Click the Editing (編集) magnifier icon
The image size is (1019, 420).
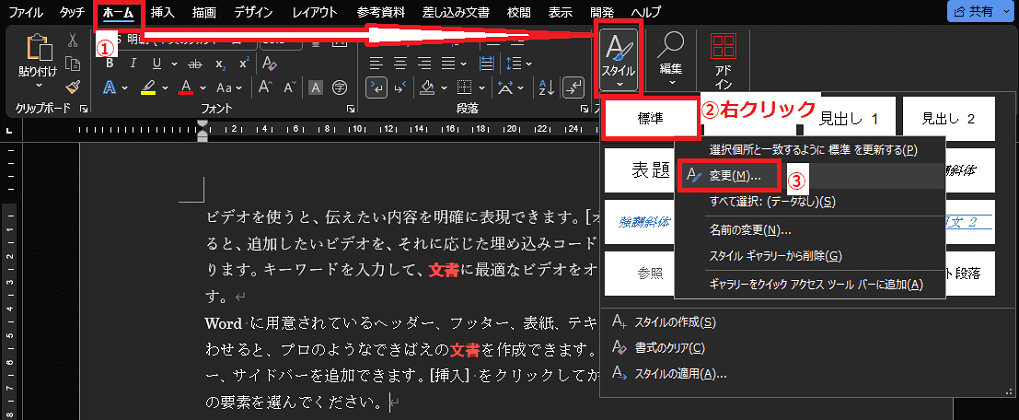coord(670,50)
